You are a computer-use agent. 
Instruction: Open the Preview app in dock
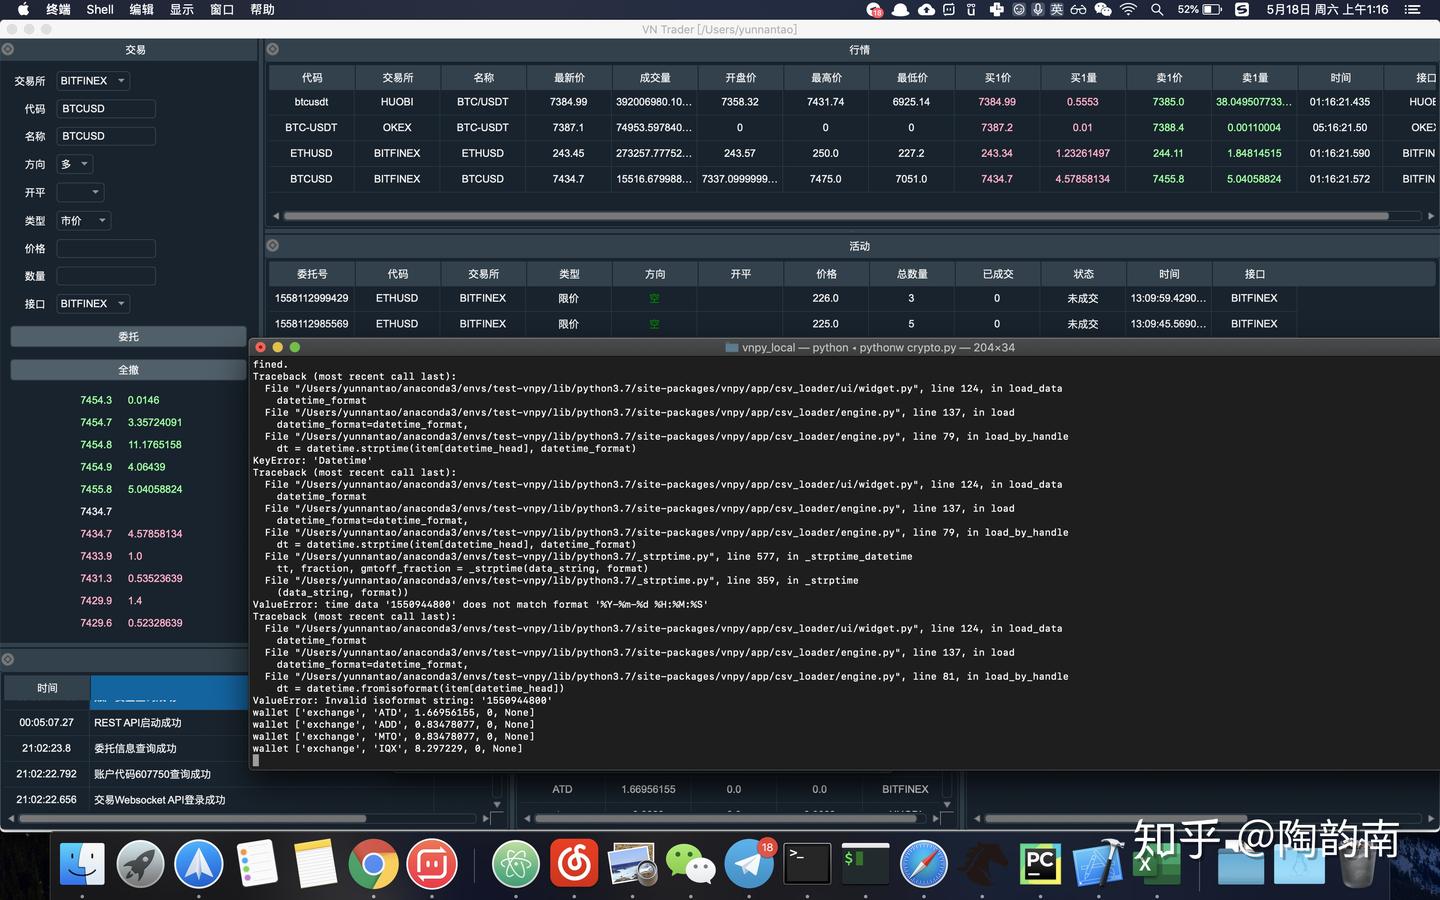632,864
